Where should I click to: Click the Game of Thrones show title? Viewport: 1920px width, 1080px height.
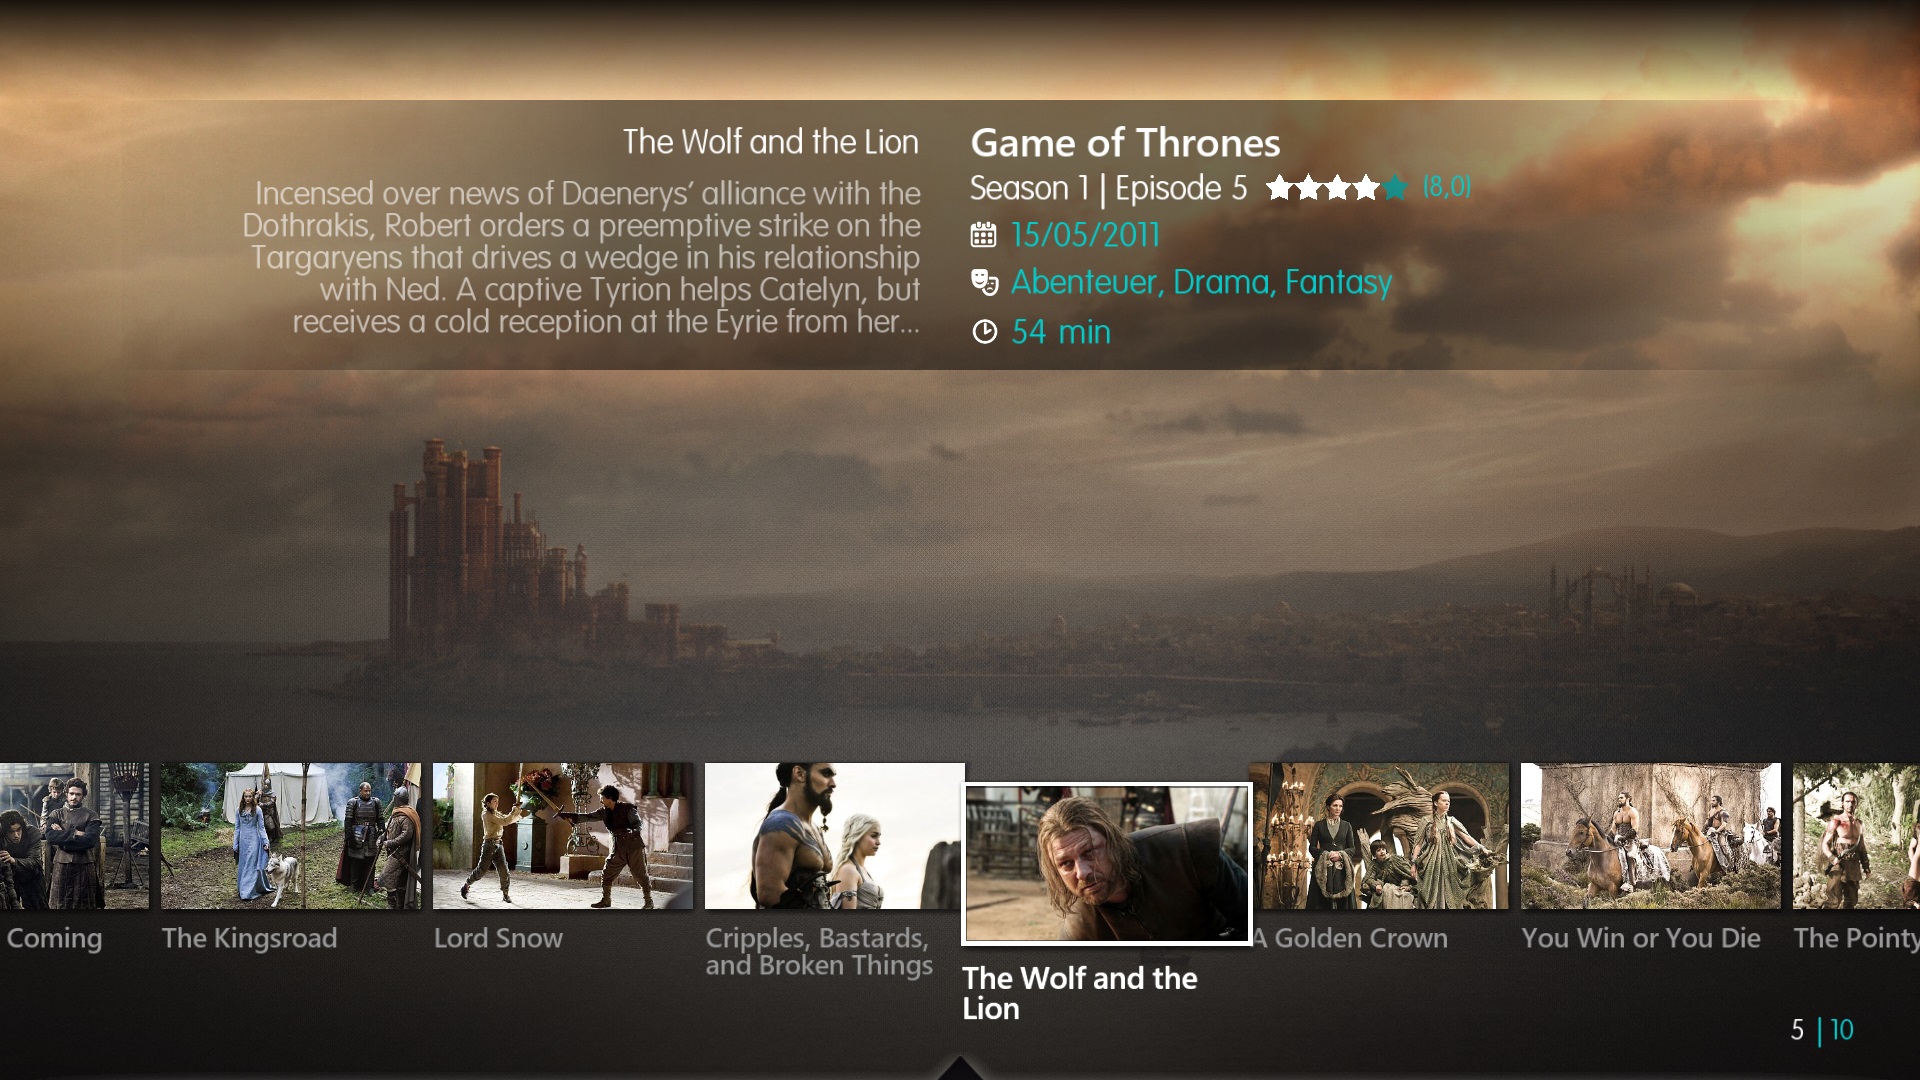tap(1125, 143)
